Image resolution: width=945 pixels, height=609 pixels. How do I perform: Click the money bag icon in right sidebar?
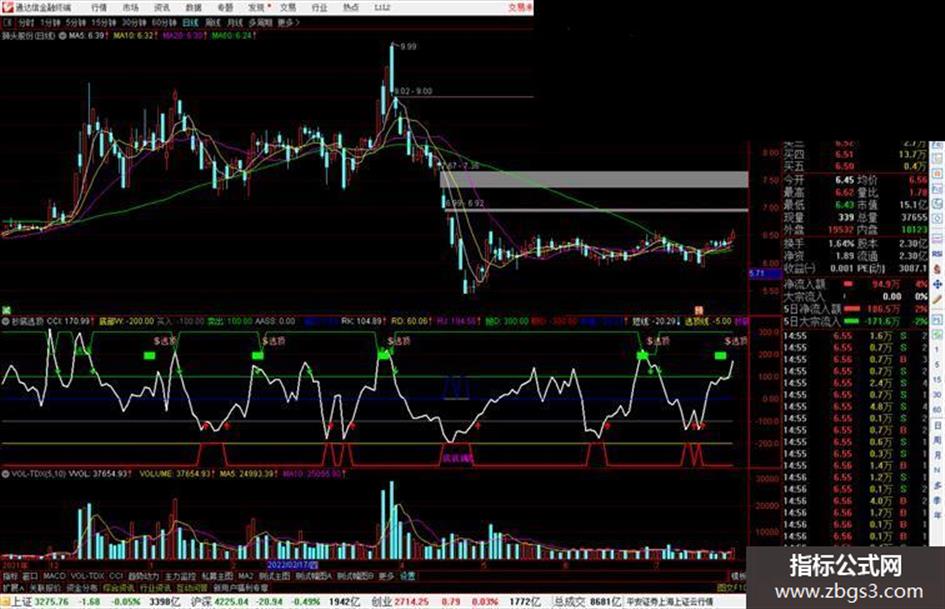pos(937,269)
